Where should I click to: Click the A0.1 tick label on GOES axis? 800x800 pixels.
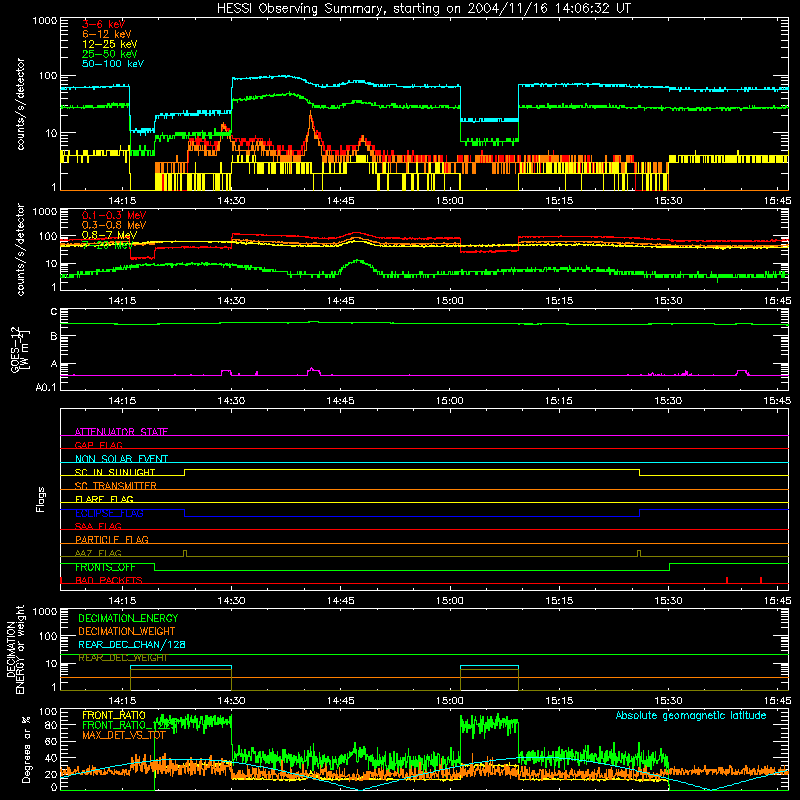click(x=45, y=387)
